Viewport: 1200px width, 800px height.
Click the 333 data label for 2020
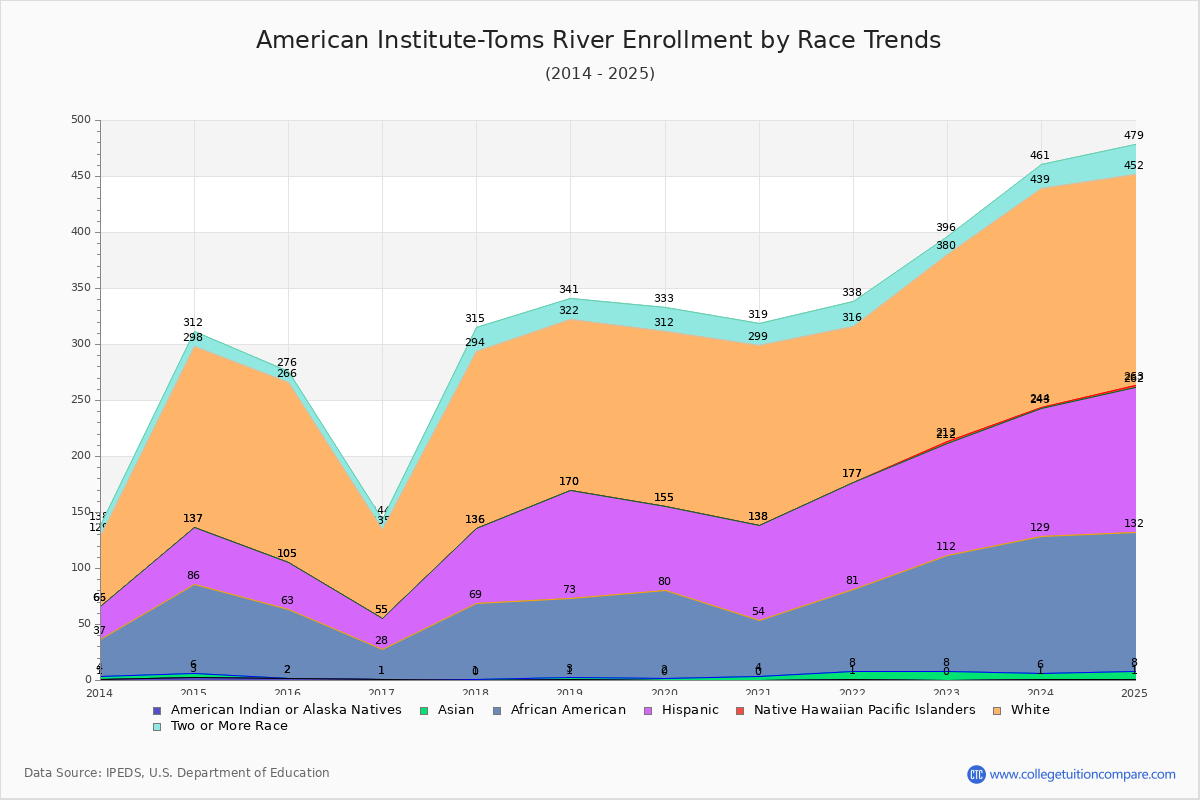click(664, 299)
